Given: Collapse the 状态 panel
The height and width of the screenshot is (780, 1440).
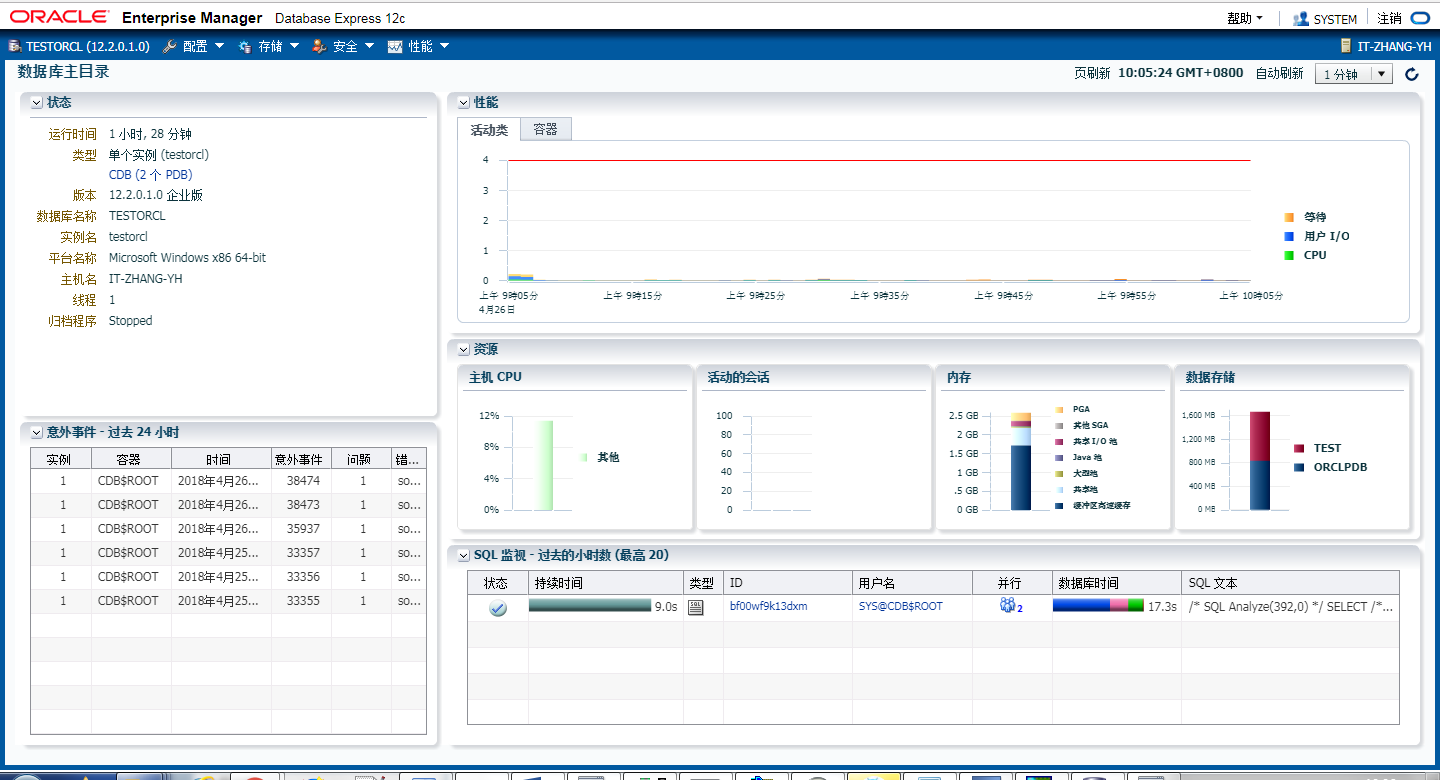Looking at the screenshot, I should click(x=36, y=102).
